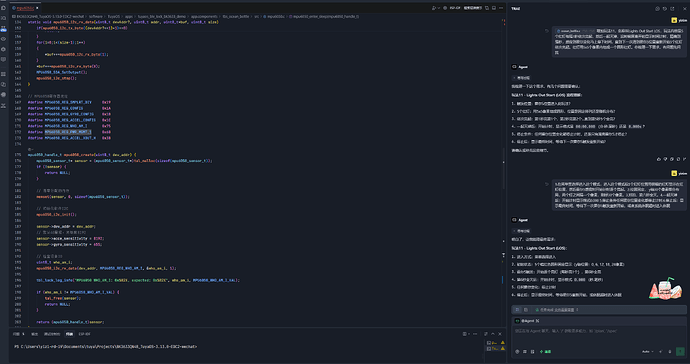Select the mpu6050.c editor tab

pyautogui.click(x=24, y=8)
